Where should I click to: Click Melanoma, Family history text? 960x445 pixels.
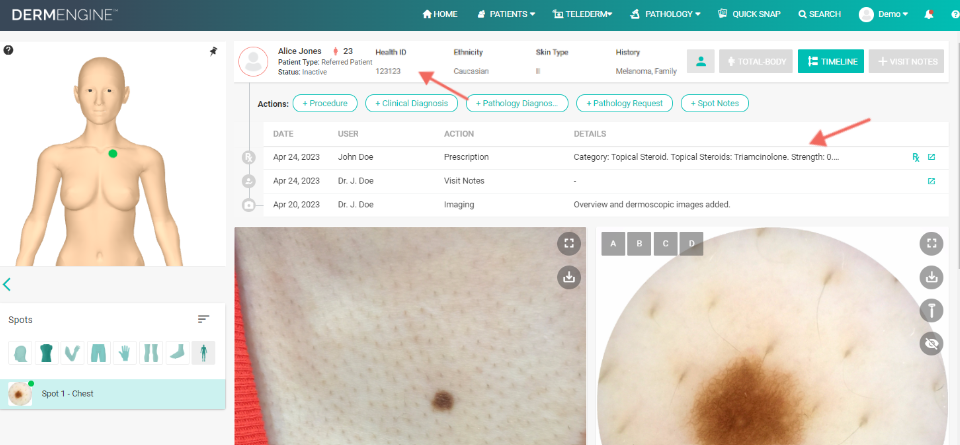pyautogui.click(x=646, y=71)
